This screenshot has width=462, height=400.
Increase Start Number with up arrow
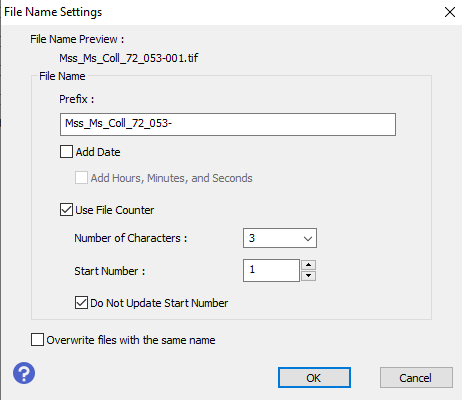(308, 265)
